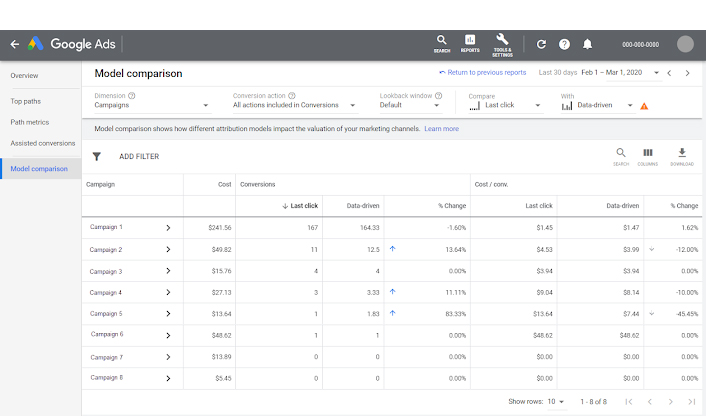Open the date range dropdown

click(656, 72)
